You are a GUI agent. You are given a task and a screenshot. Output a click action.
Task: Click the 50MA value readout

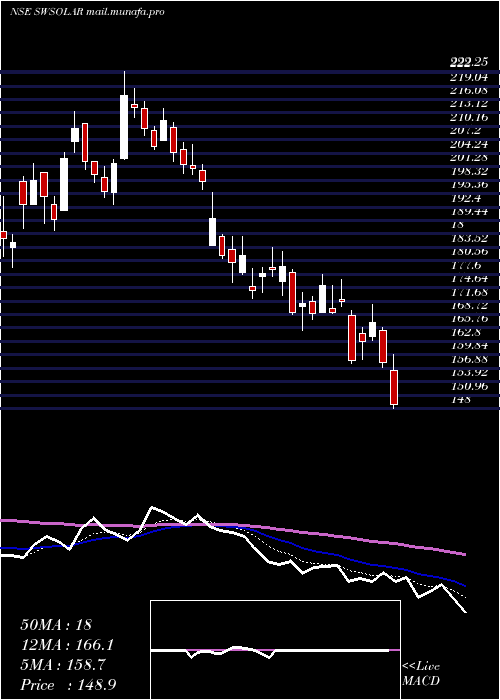[x=56, y=625]
